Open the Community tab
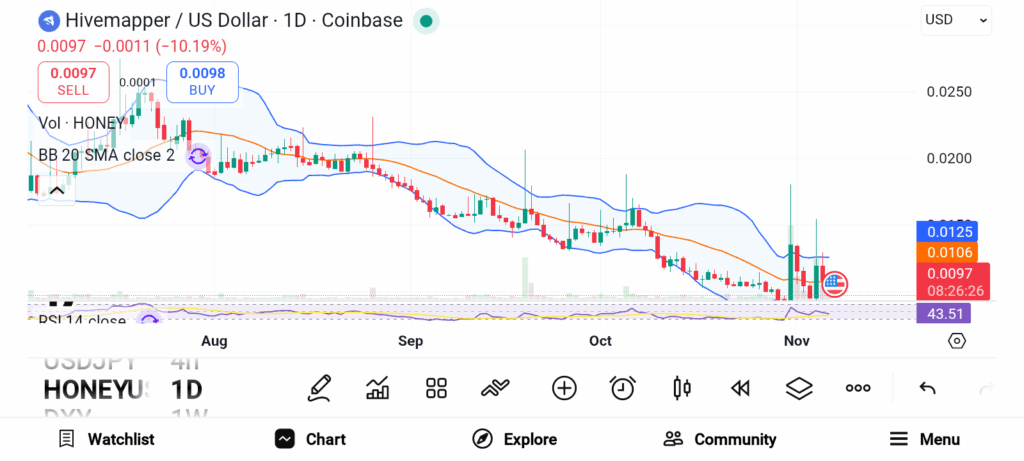1024x461 pixels. click(720, 439)
